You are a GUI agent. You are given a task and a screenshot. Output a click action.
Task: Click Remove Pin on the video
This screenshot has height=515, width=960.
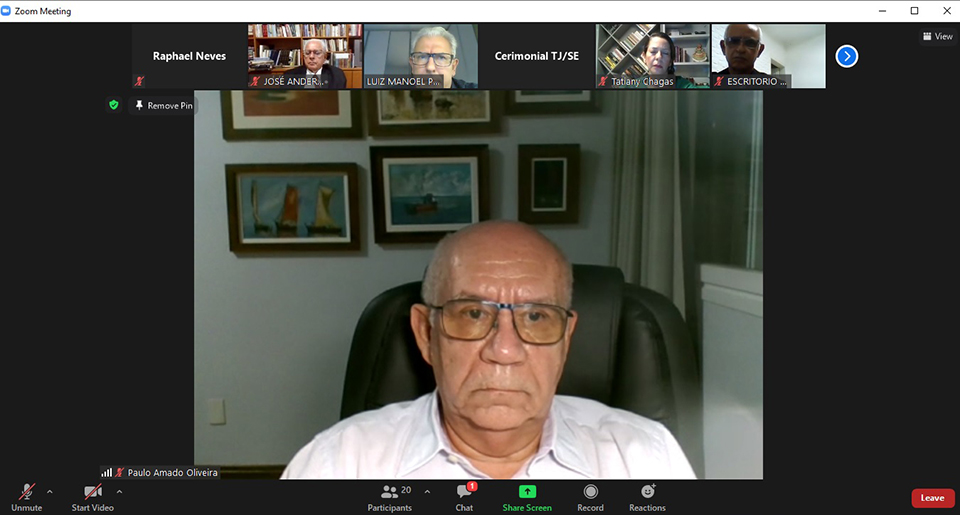(x=164, y=105)
